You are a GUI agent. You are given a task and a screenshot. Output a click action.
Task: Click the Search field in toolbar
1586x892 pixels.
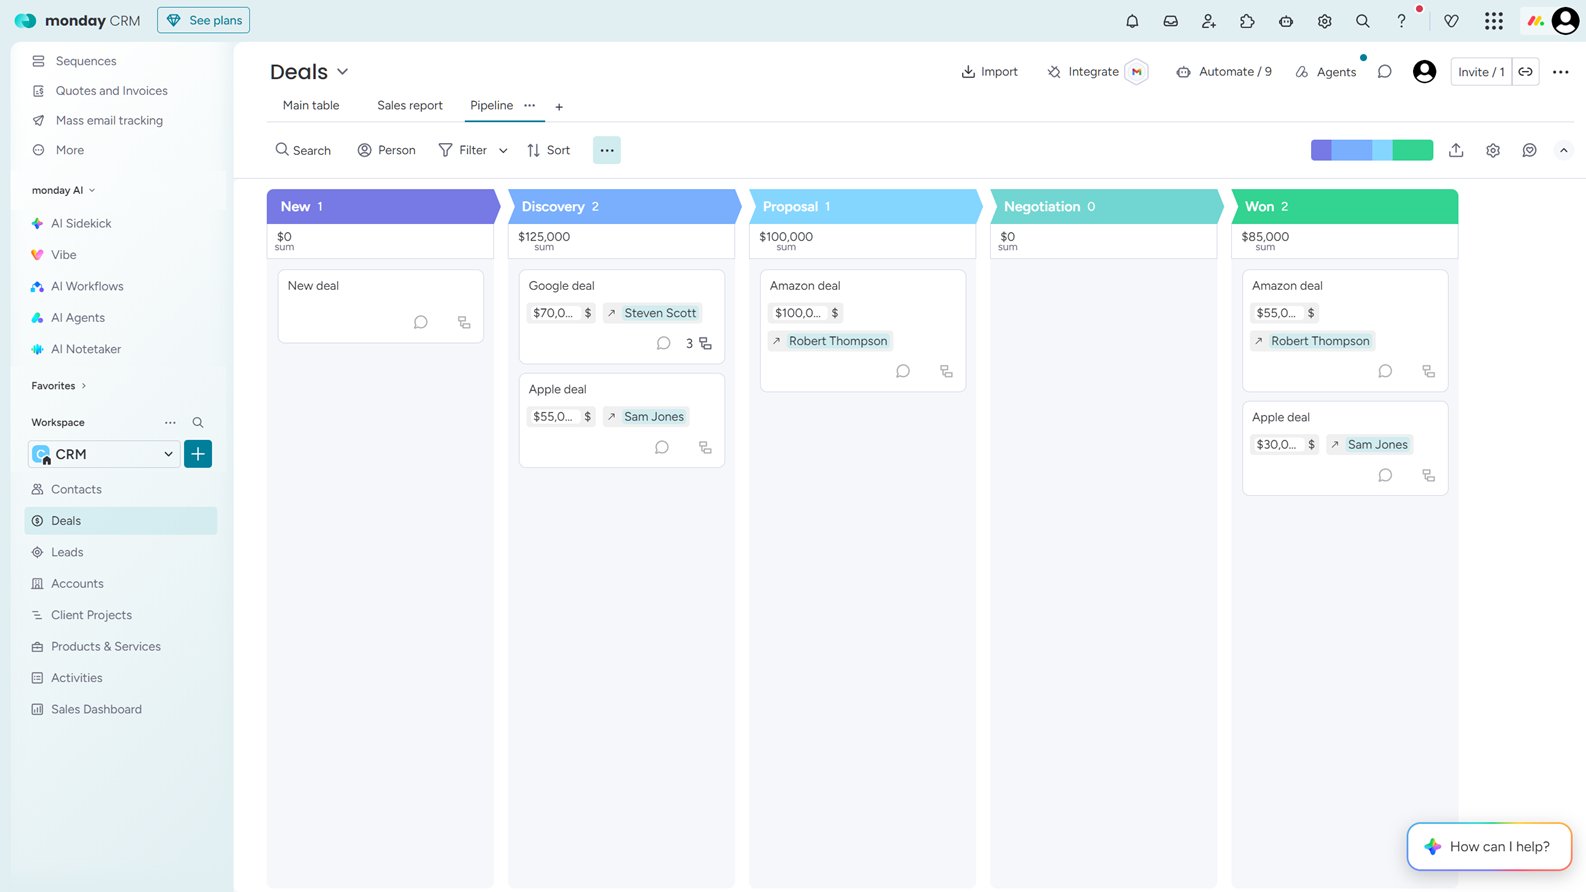click(x=303, y=150)
